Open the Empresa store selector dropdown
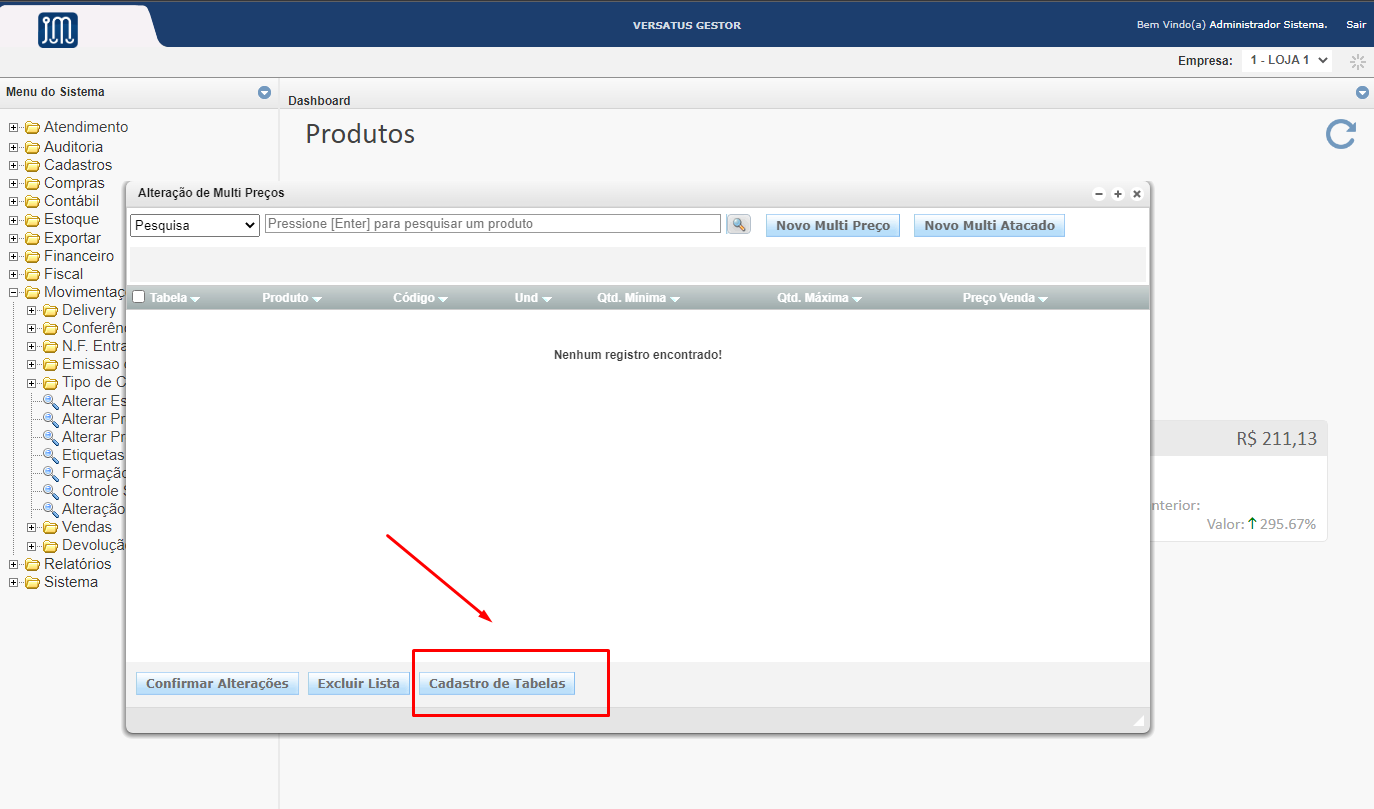The width and height of the screenshot is (1374, 809). (1287, 61)
